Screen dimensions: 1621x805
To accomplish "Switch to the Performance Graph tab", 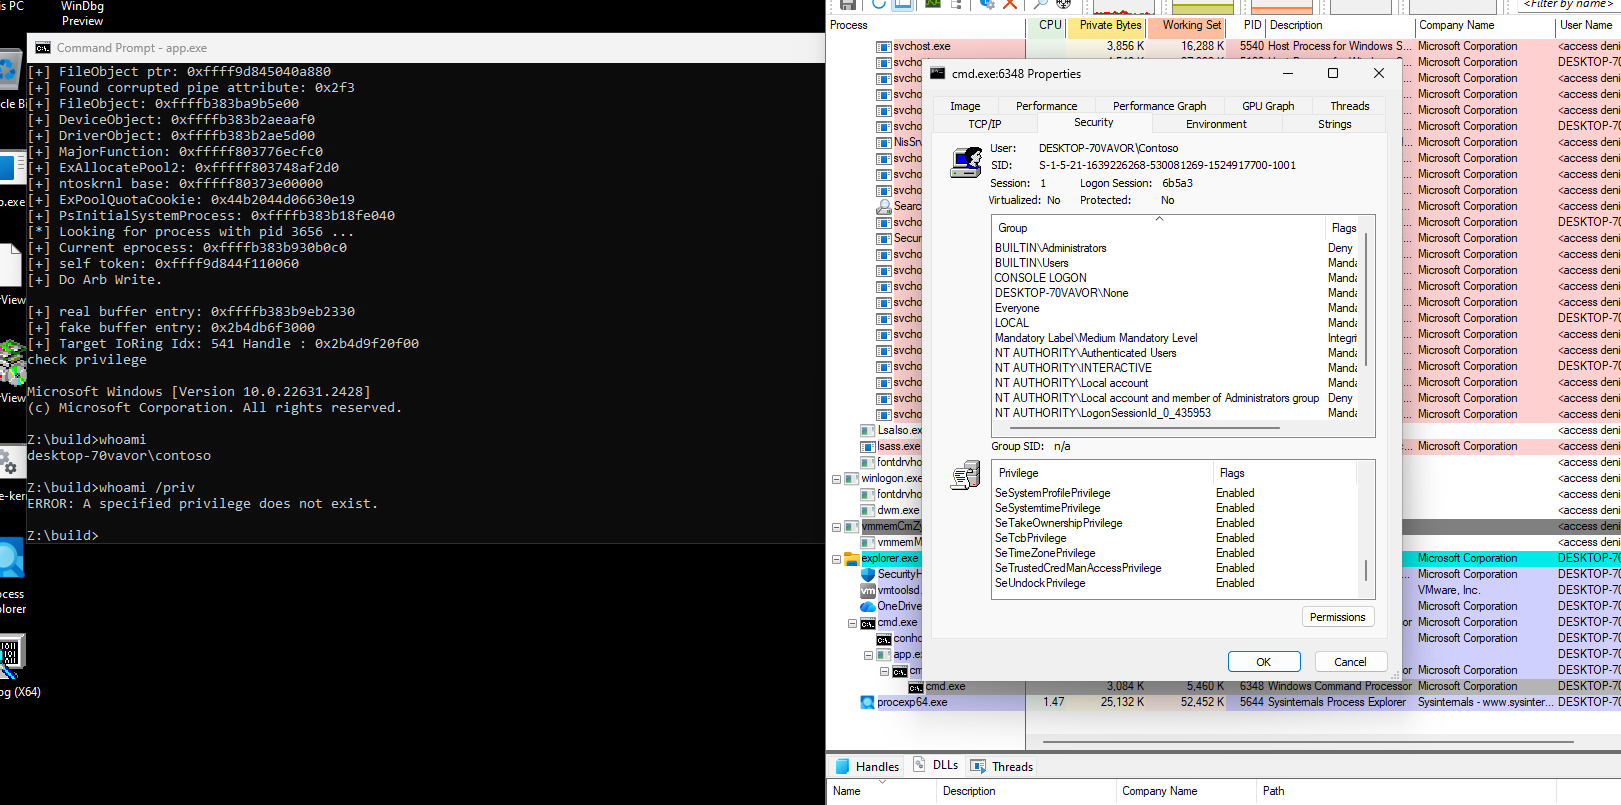I will pos(1159,106).
